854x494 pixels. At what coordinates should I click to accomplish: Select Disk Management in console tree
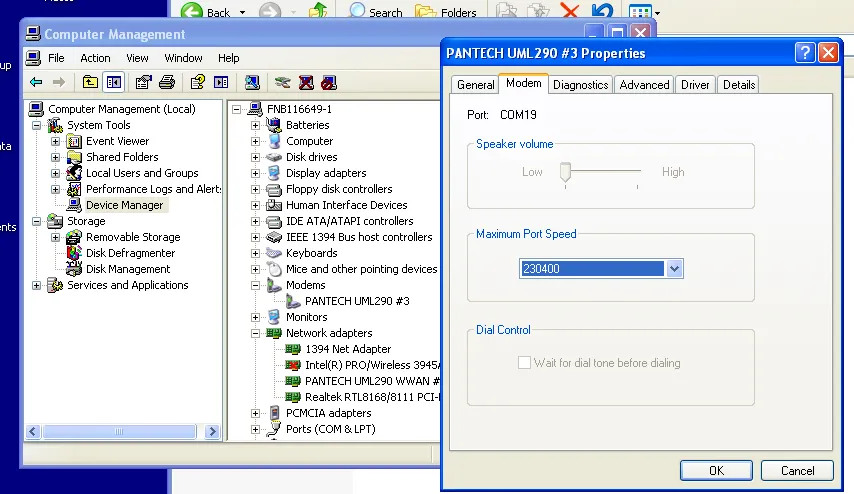(x=128, y=269)
